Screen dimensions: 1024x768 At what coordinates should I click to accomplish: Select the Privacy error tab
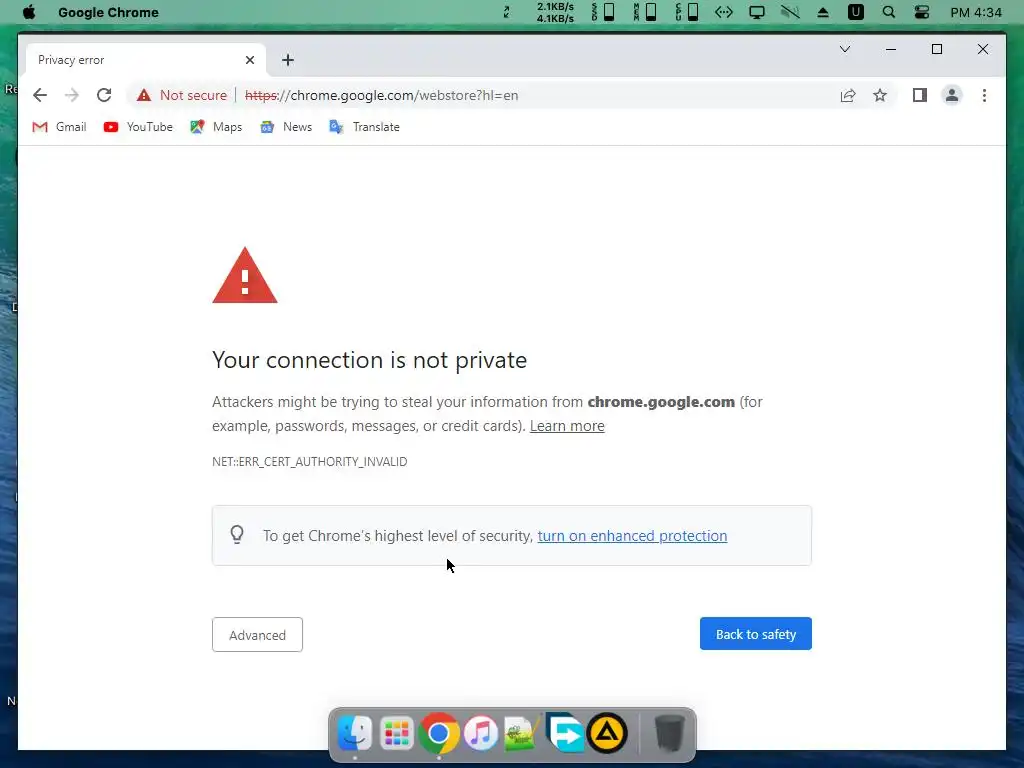click(x=146, y=60)
